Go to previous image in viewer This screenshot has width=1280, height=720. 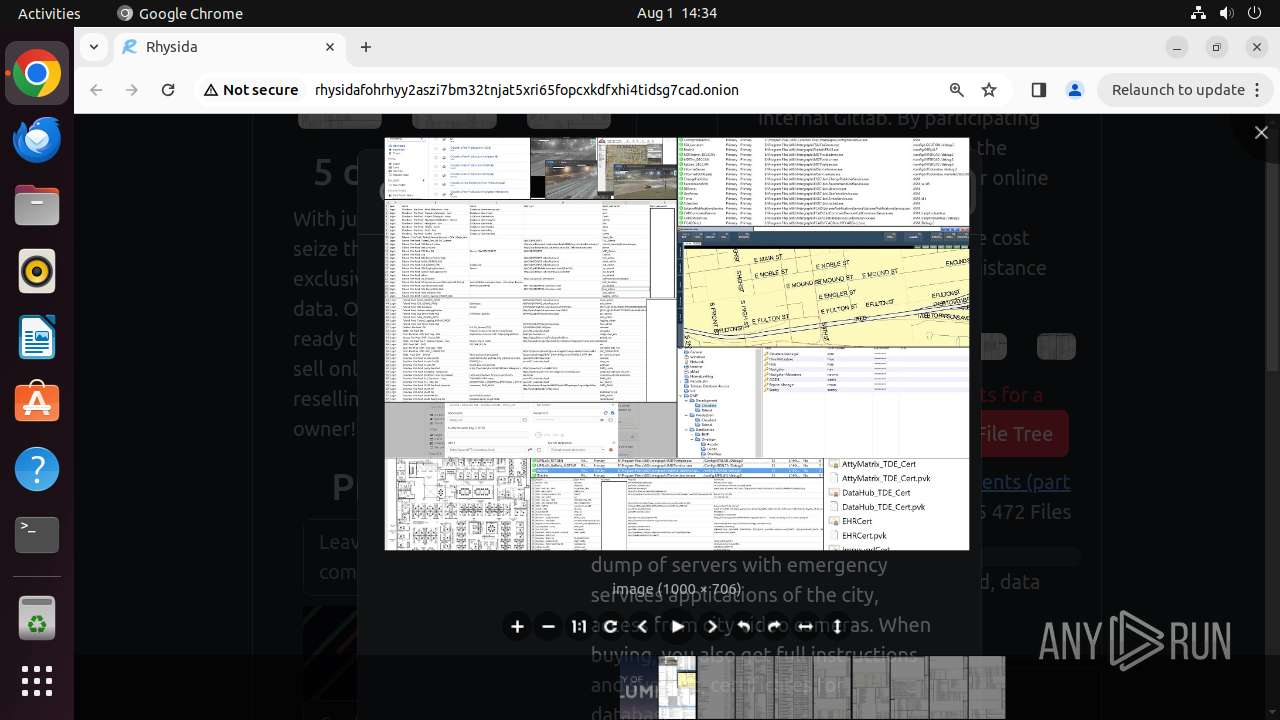point(643,627)
